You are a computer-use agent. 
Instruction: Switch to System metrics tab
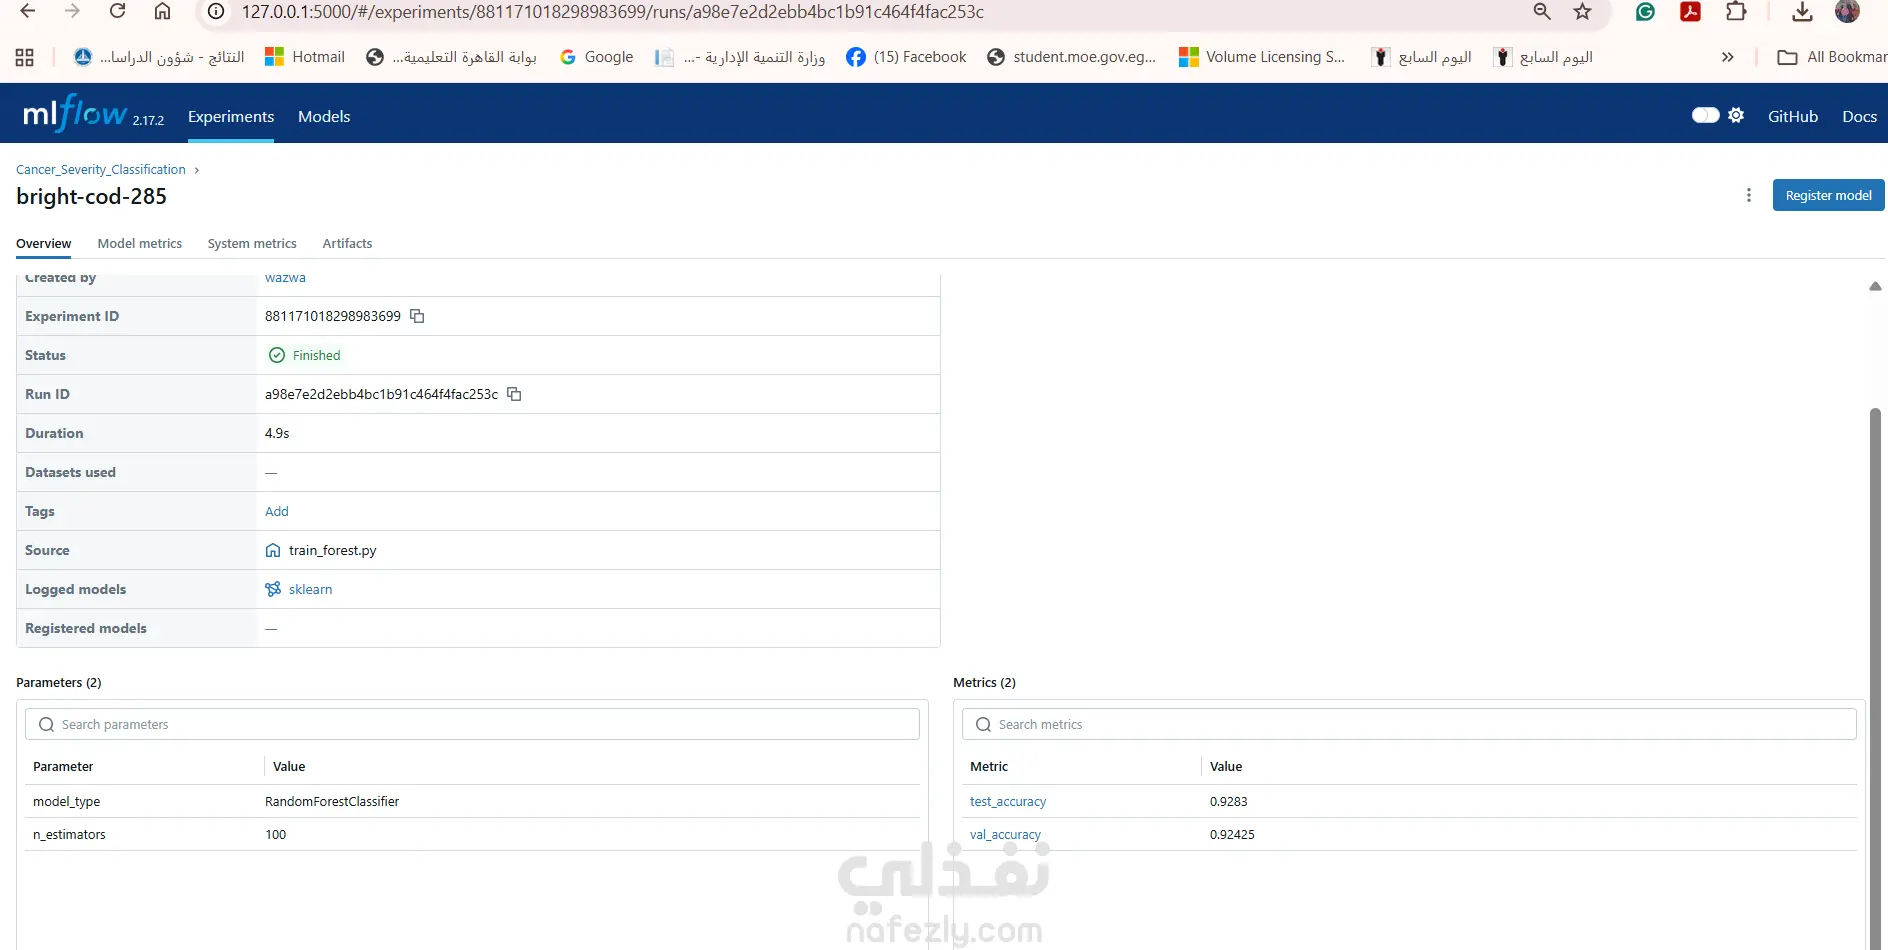(252, 243)
